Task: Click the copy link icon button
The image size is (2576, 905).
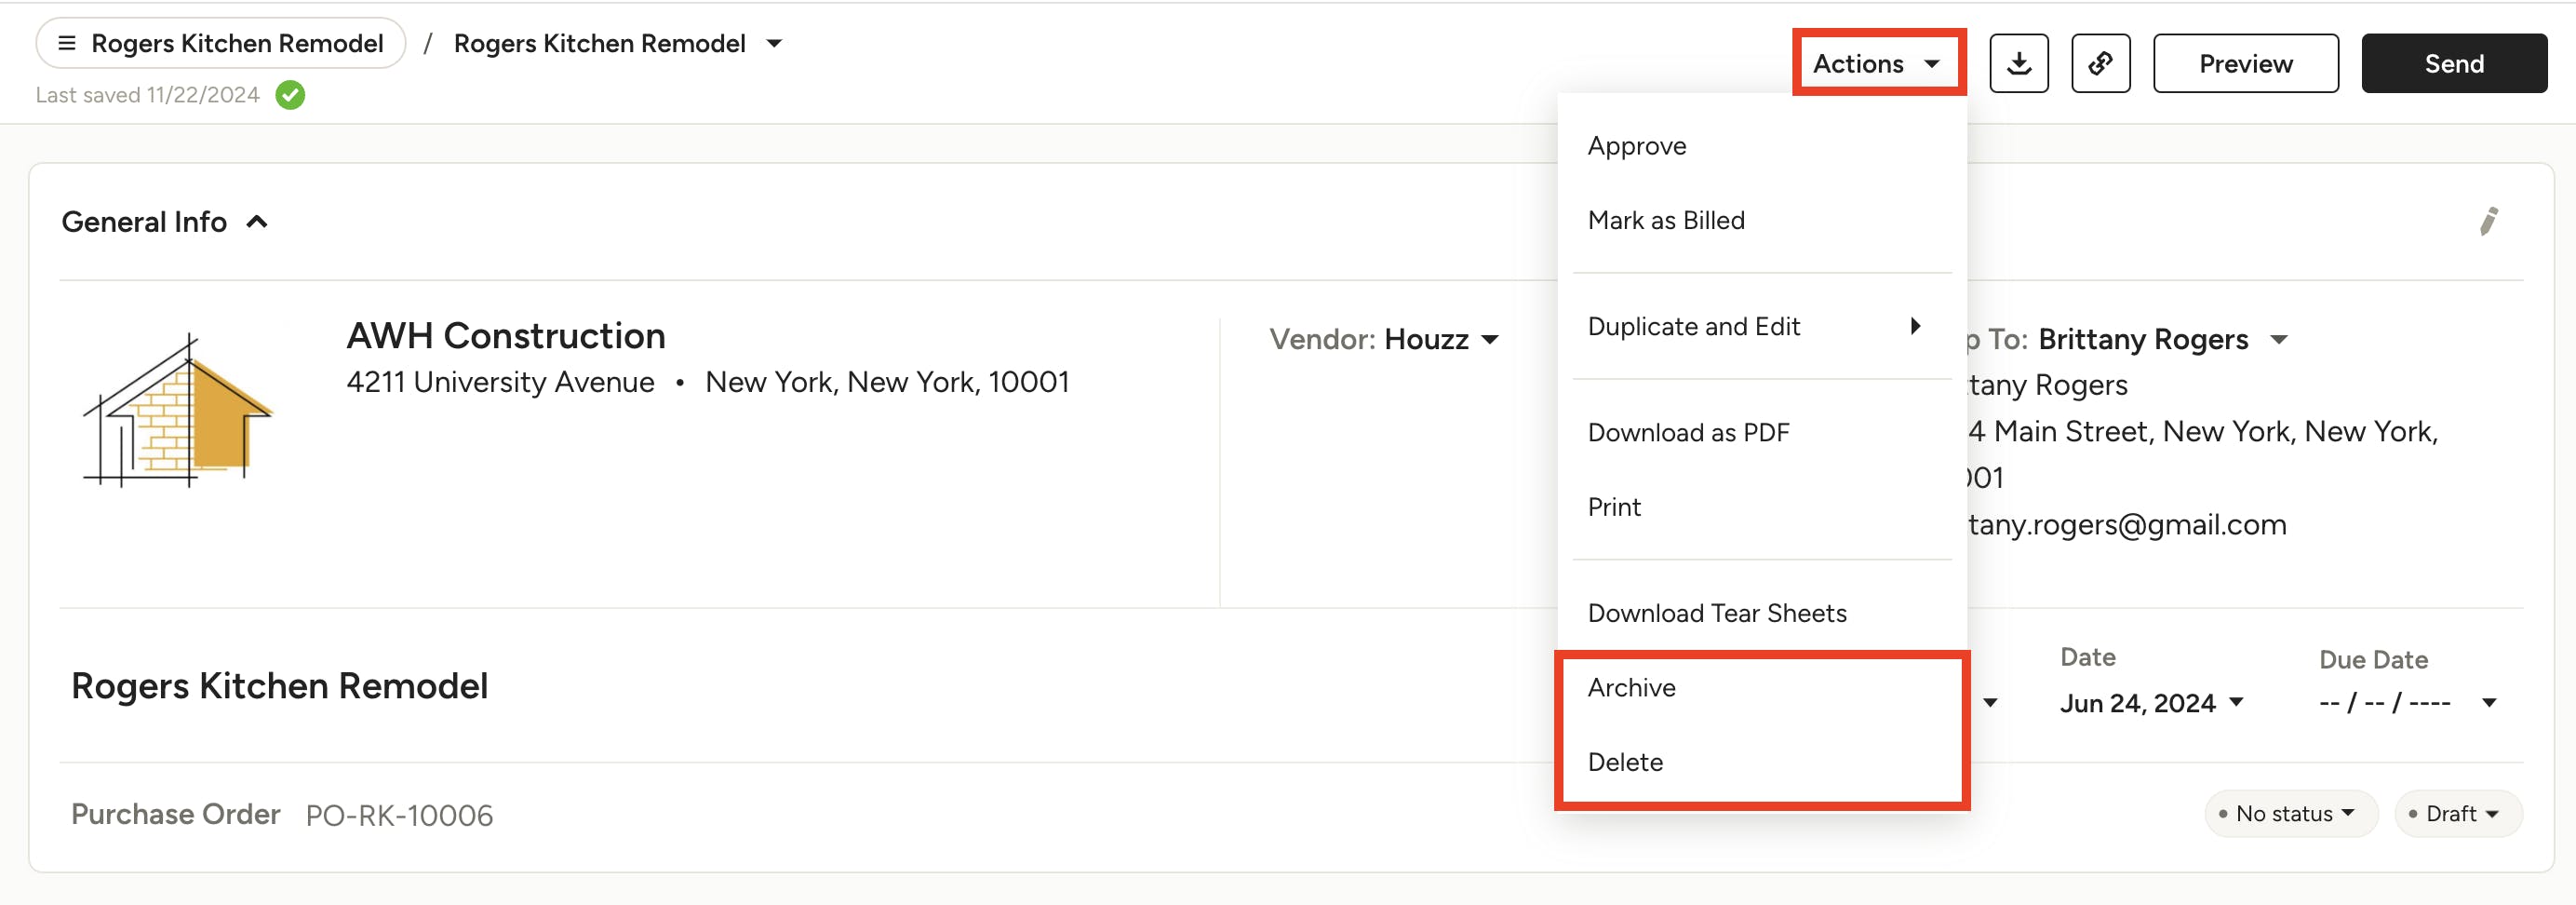Action: tap(2100, 64)
